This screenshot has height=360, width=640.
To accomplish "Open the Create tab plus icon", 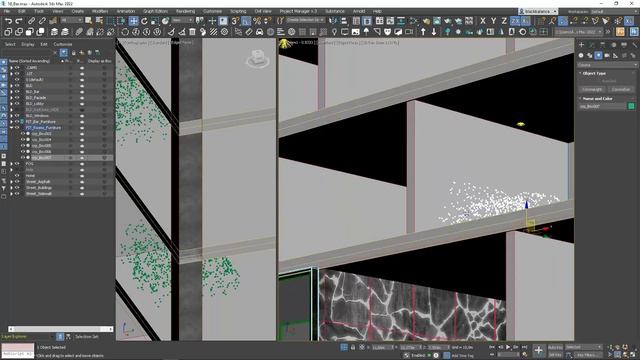I will click(582, 45).
